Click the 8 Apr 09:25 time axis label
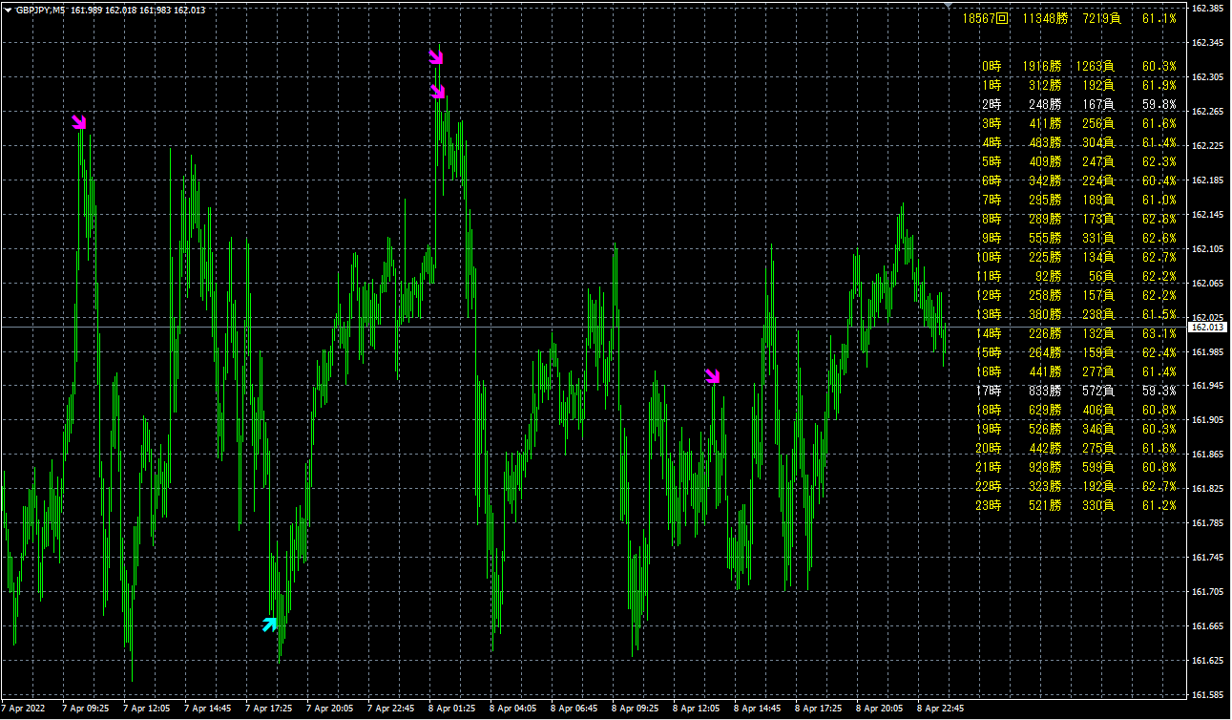Image resolution: width=1232 pixels, height=720 pixels. pyautogui.click(x=637, y=708)
